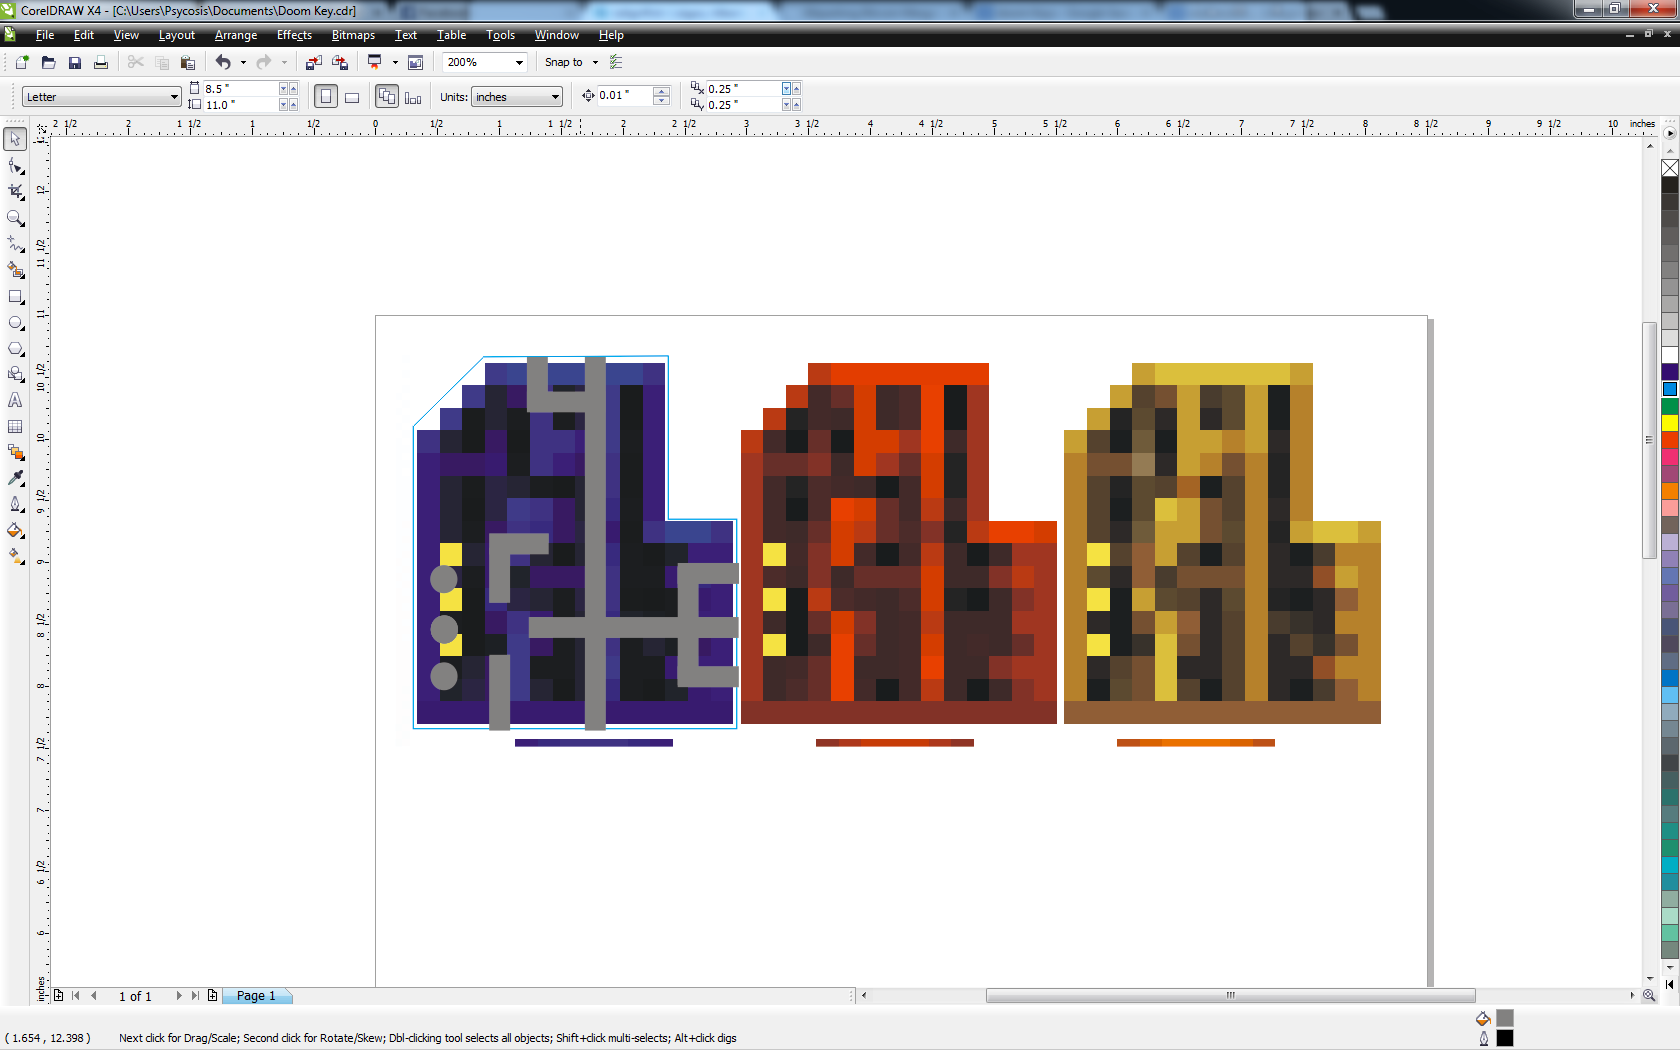Click the Import button
Screen dimensions: 1680x1050
pyautogui.click(x=313, y=62)
